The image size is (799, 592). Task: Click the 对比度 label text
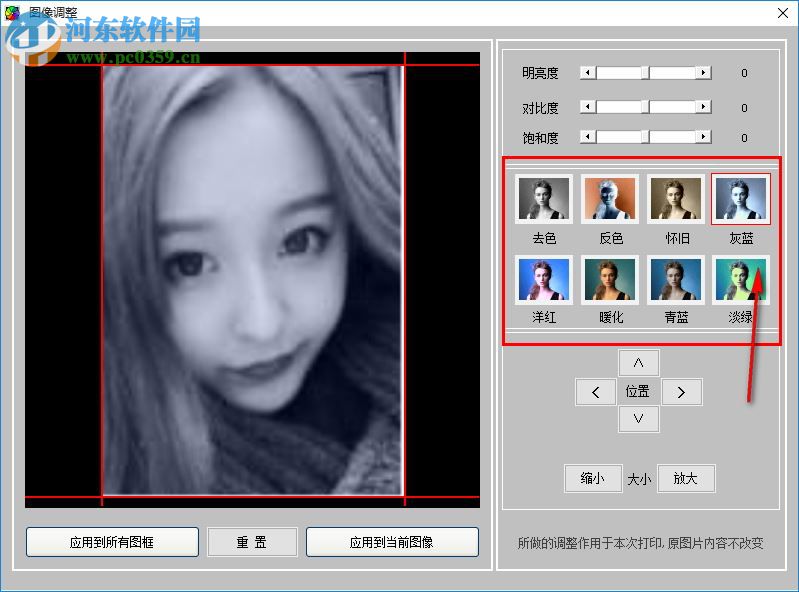coord(540,108)
